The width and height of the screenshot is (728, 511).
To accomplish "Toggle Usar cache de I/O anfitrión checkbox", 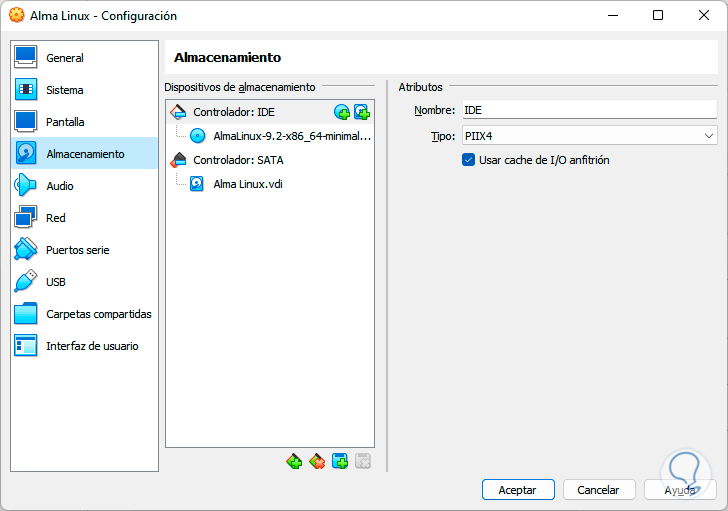I will (468, 160).
